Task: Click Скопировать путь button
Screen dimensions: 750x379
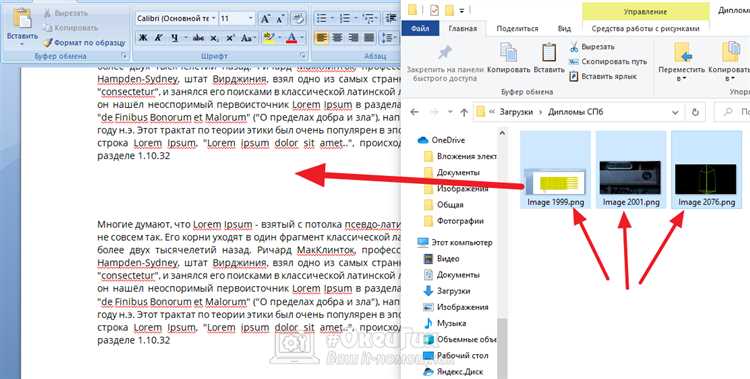Action: [x=608, y=62]
